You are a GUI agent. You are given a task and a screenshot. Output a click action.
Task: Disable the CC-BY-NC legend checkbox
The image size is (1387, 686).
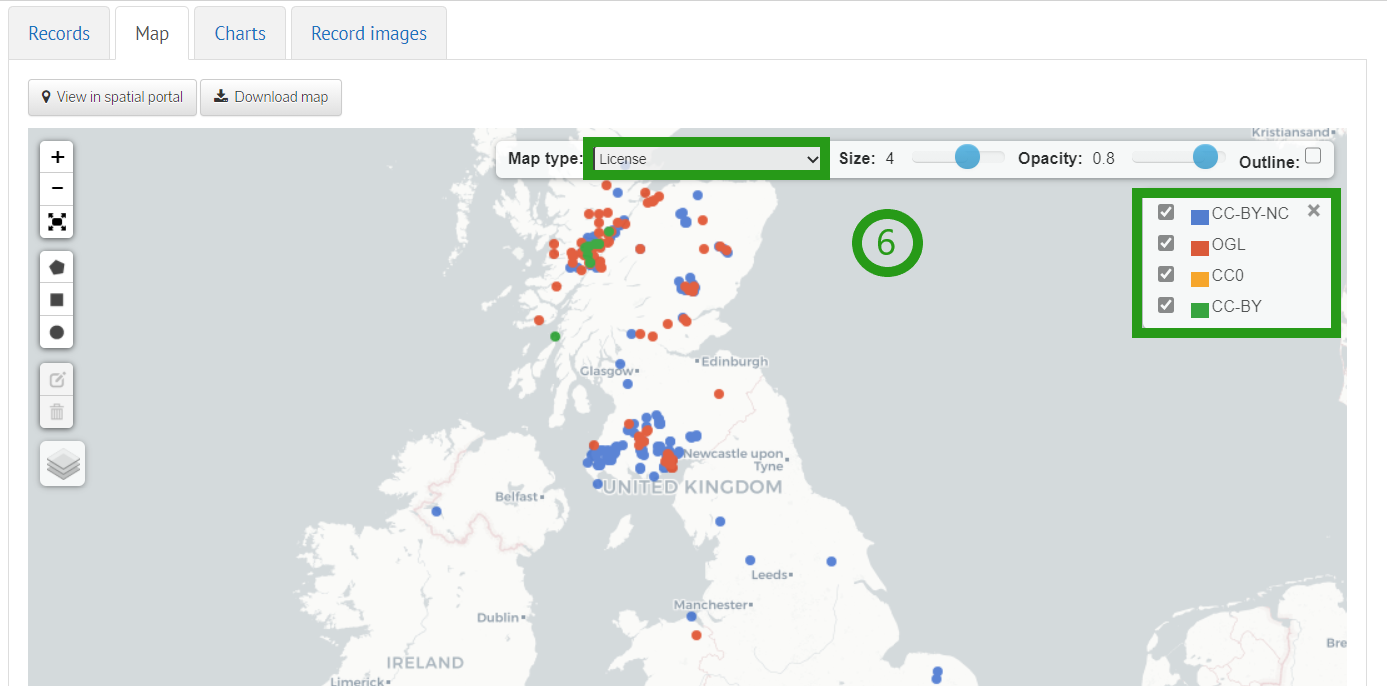(1165, 211)
